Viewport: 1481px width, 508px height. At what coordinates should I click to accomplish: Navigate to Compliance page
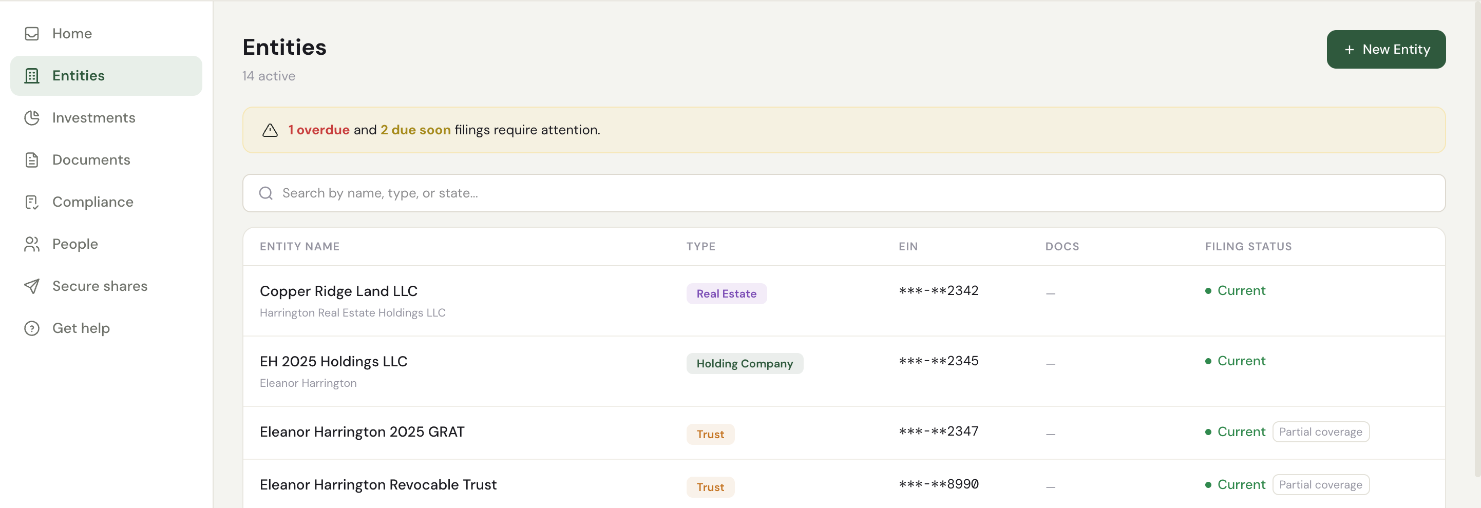tap(106, 201)
